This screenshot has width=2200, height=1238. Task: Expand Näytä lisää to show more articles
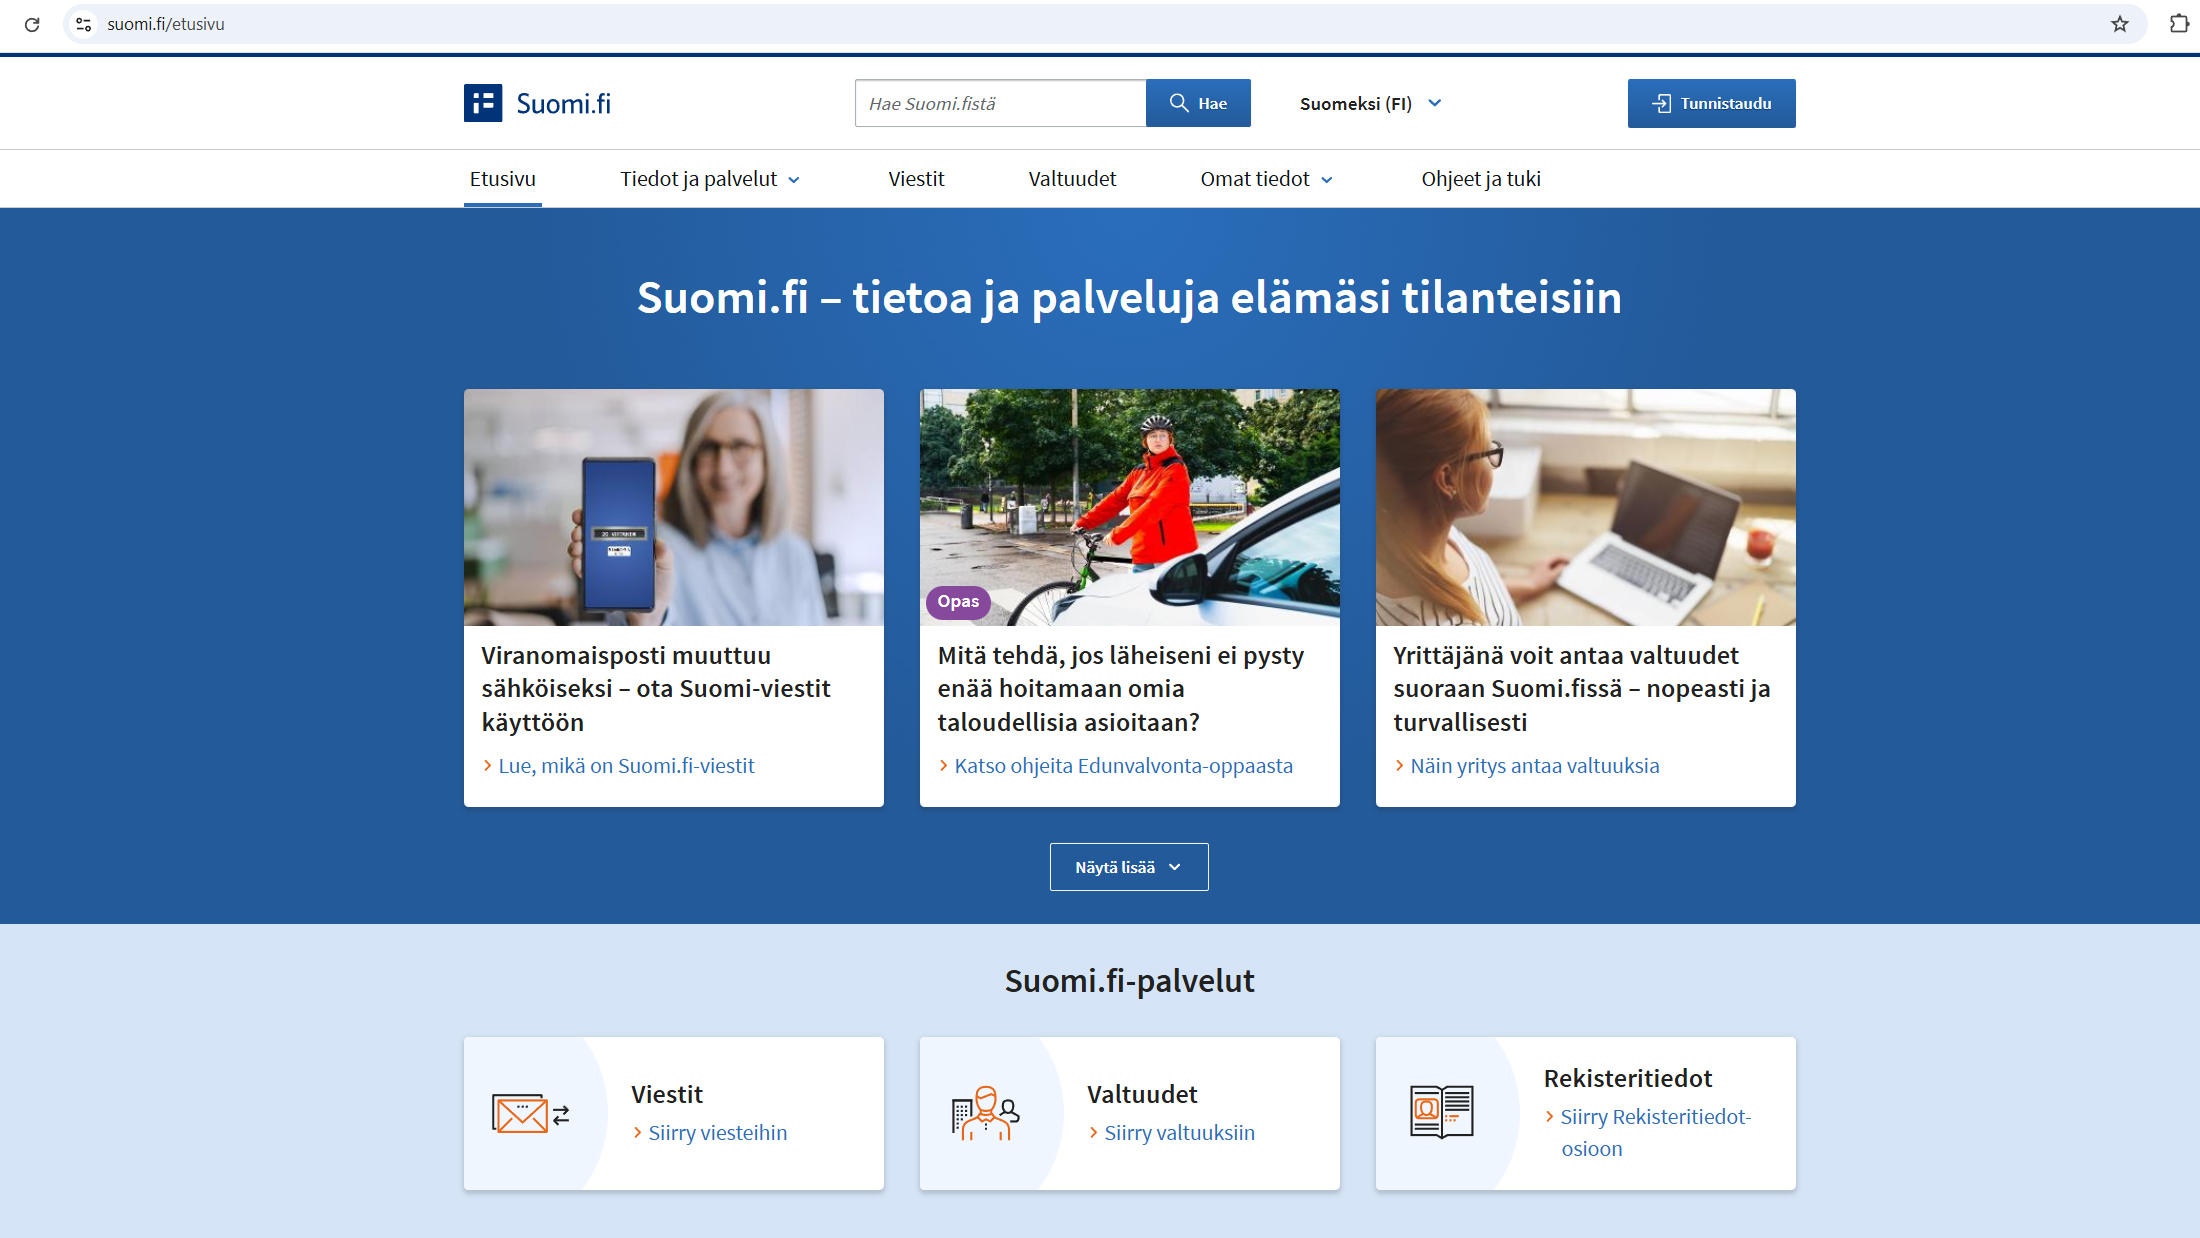[1128, 866]
